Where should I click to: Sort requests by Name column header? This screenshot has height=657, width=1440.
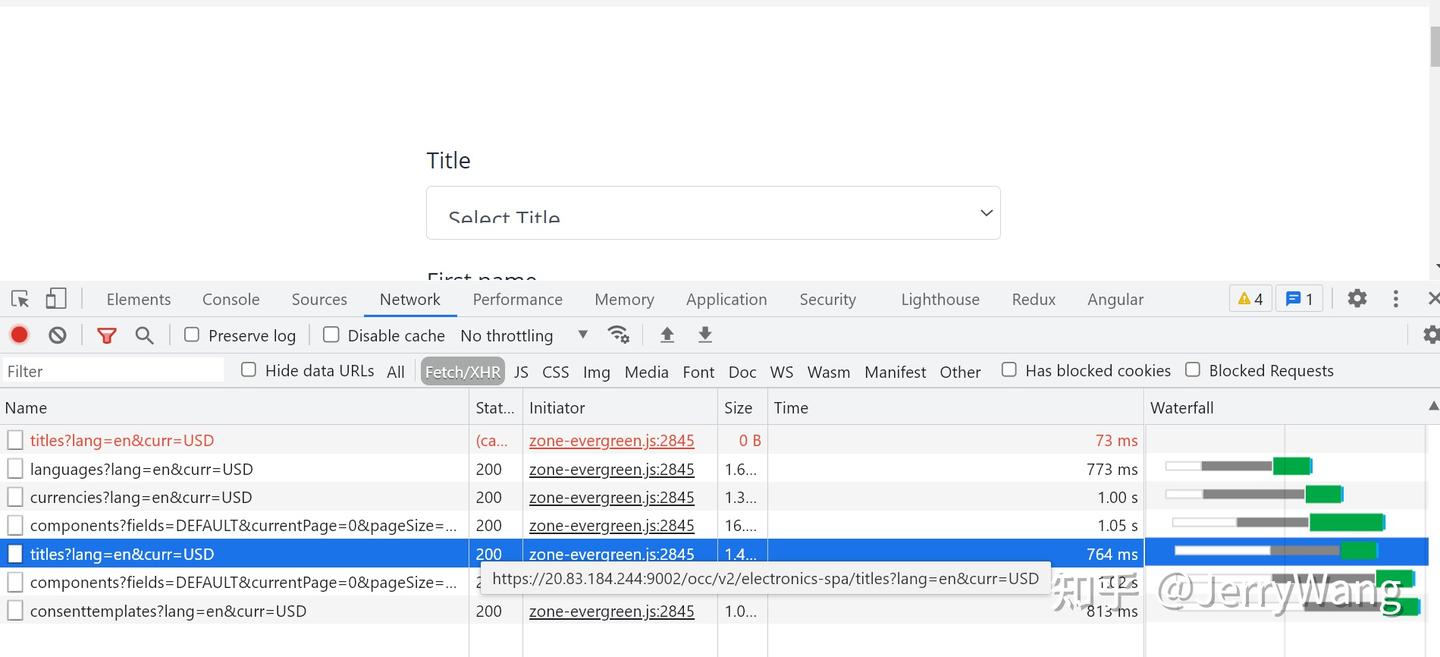tap(234, 407)
